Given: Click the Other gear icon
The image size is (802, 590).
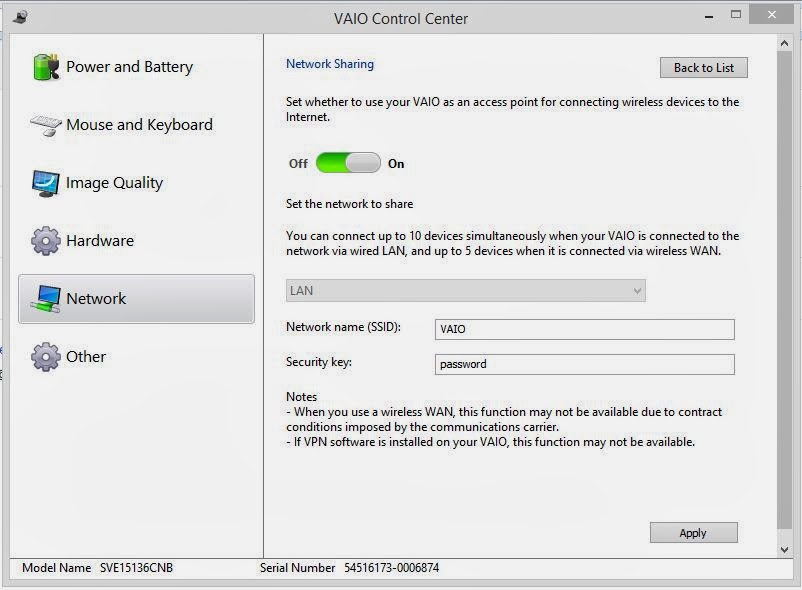Looking at the screenshot, I should point(46,356).
